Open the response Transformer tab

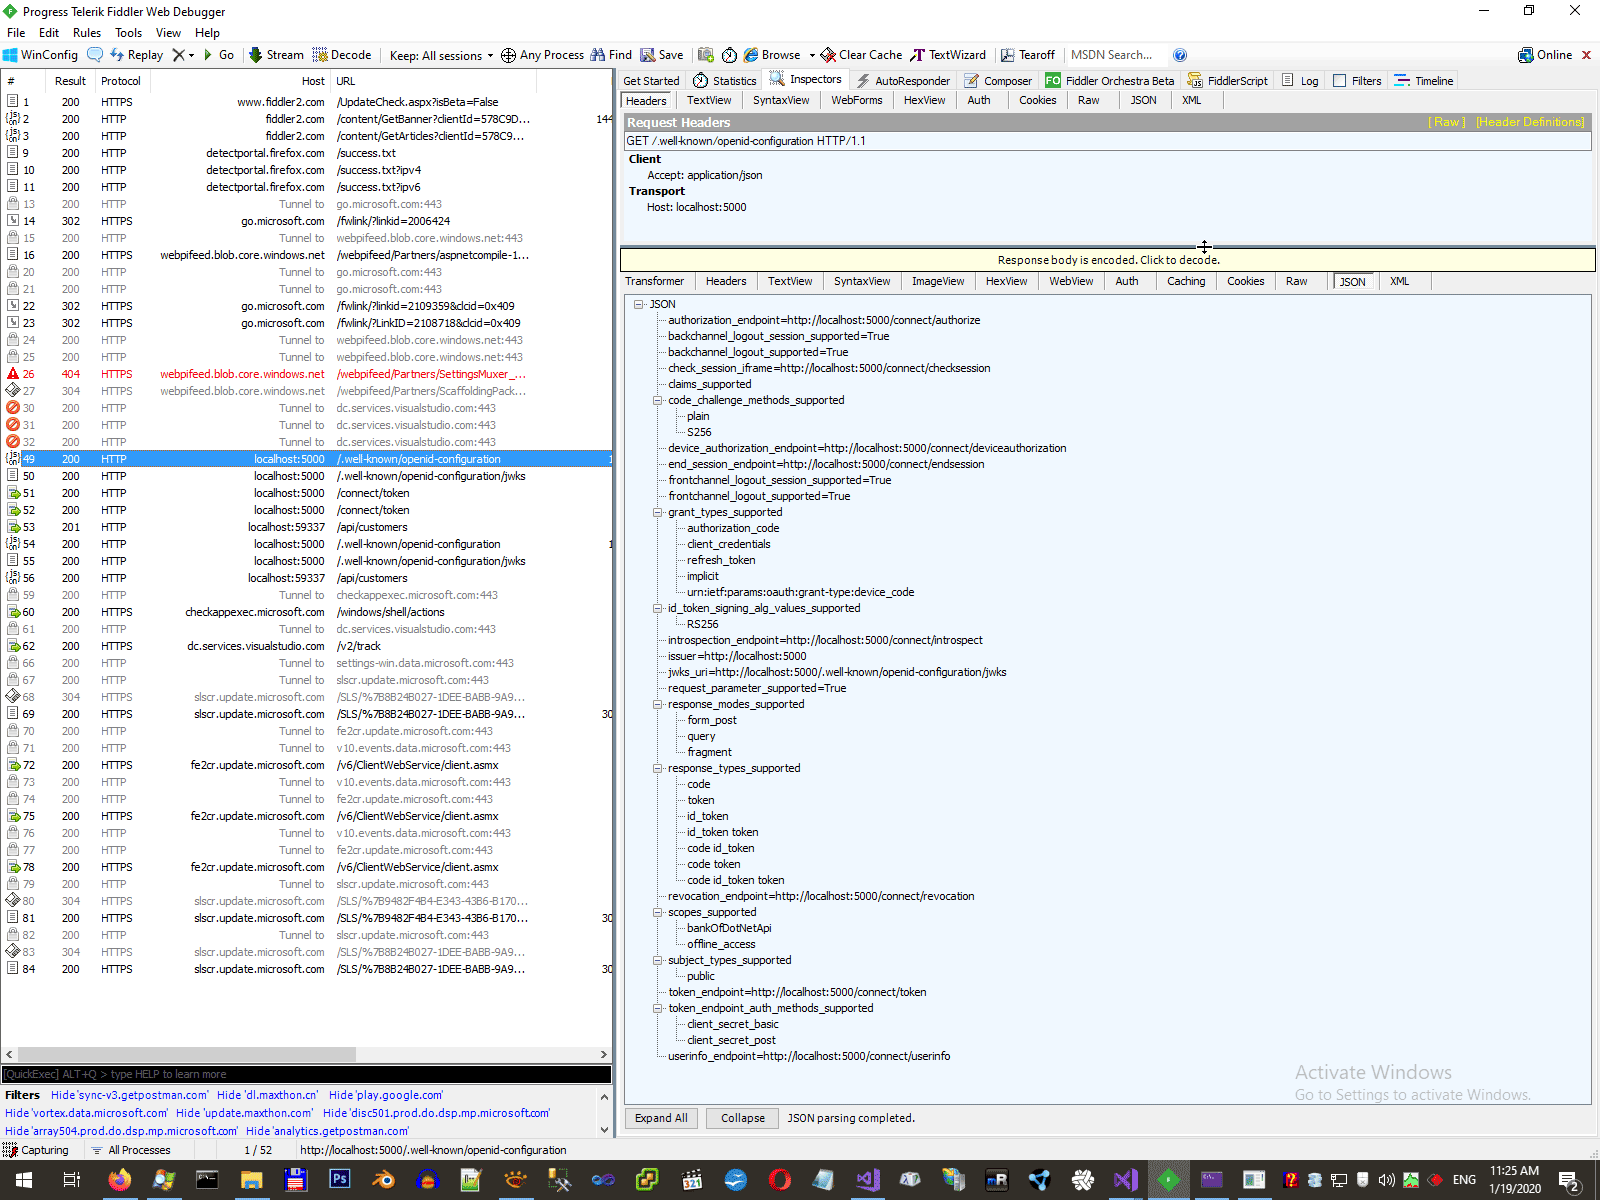655,281
